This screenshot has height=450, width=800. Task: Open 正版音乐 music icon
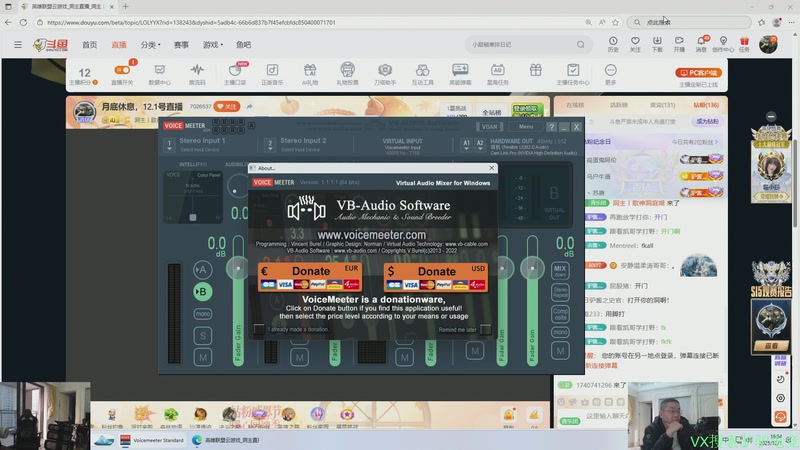pos(272,74)
